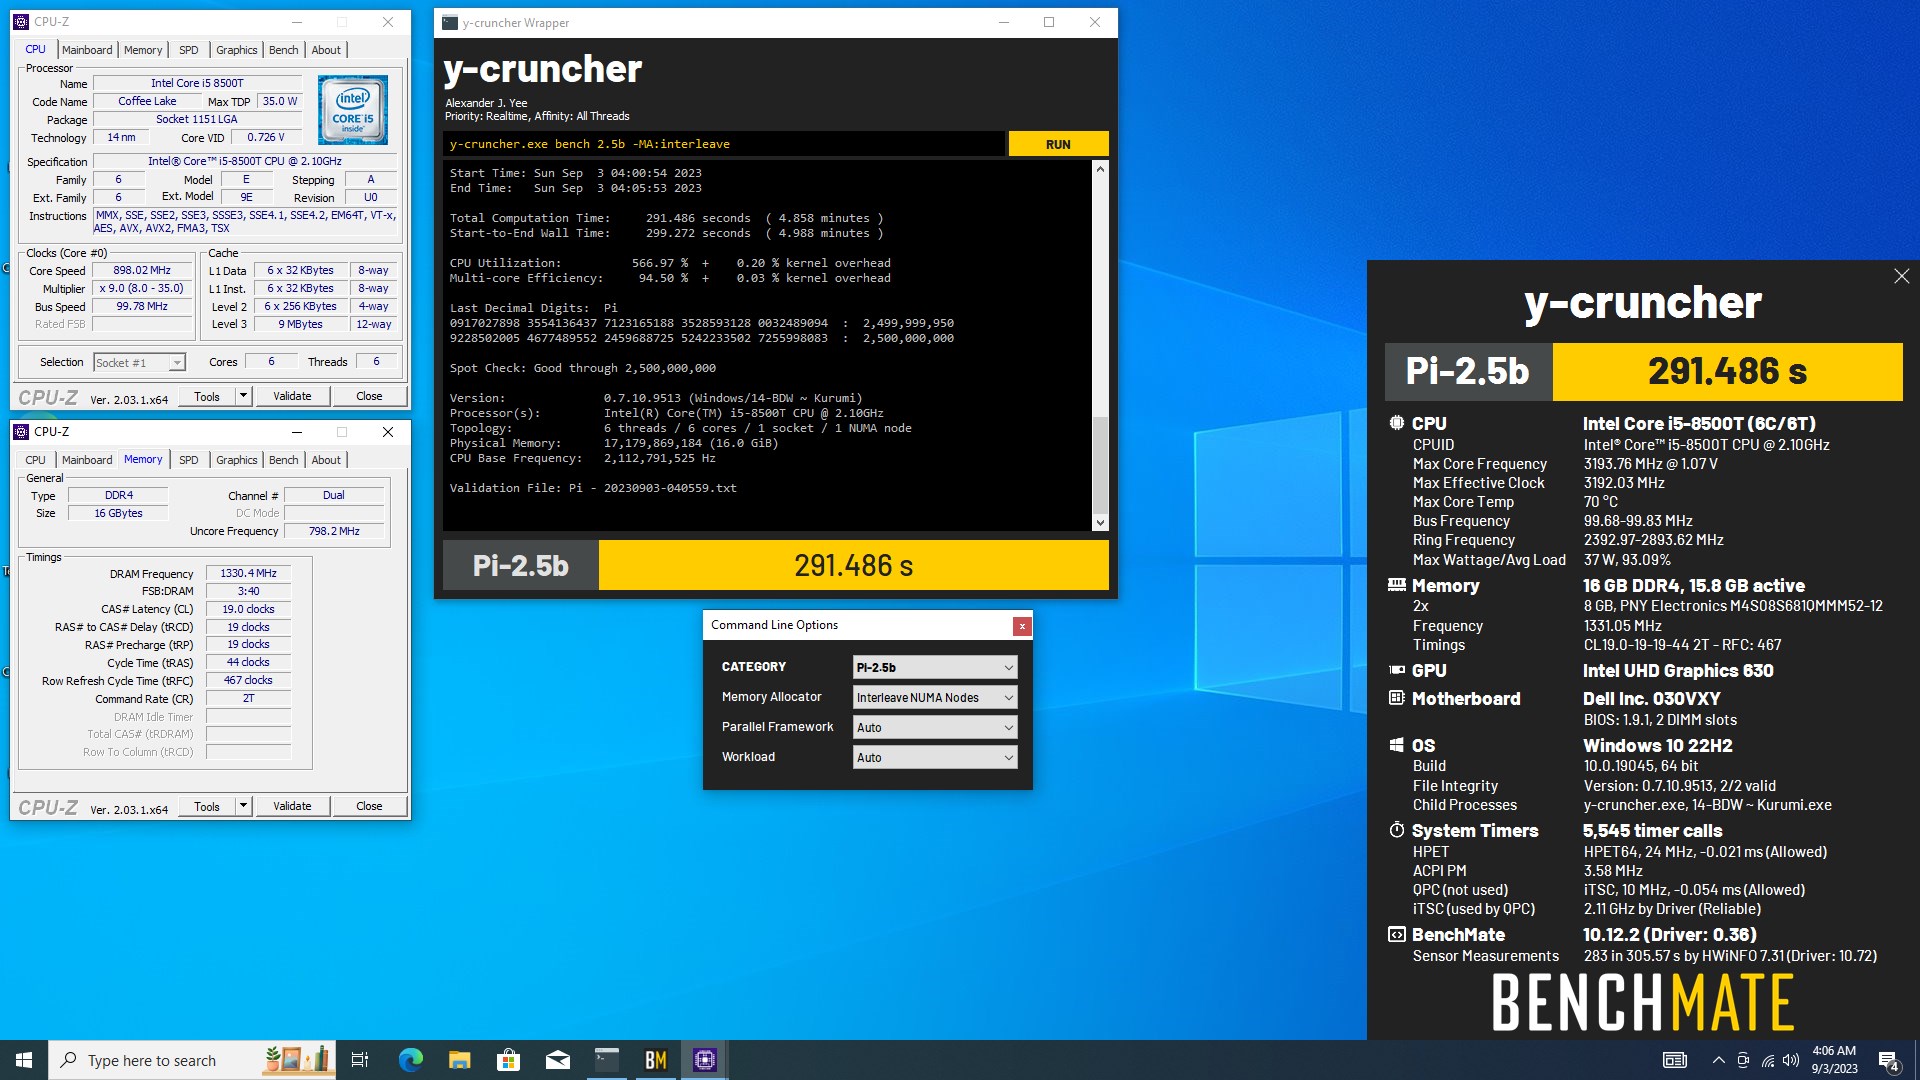Open Windows Start menu

tap(24, 1060)
